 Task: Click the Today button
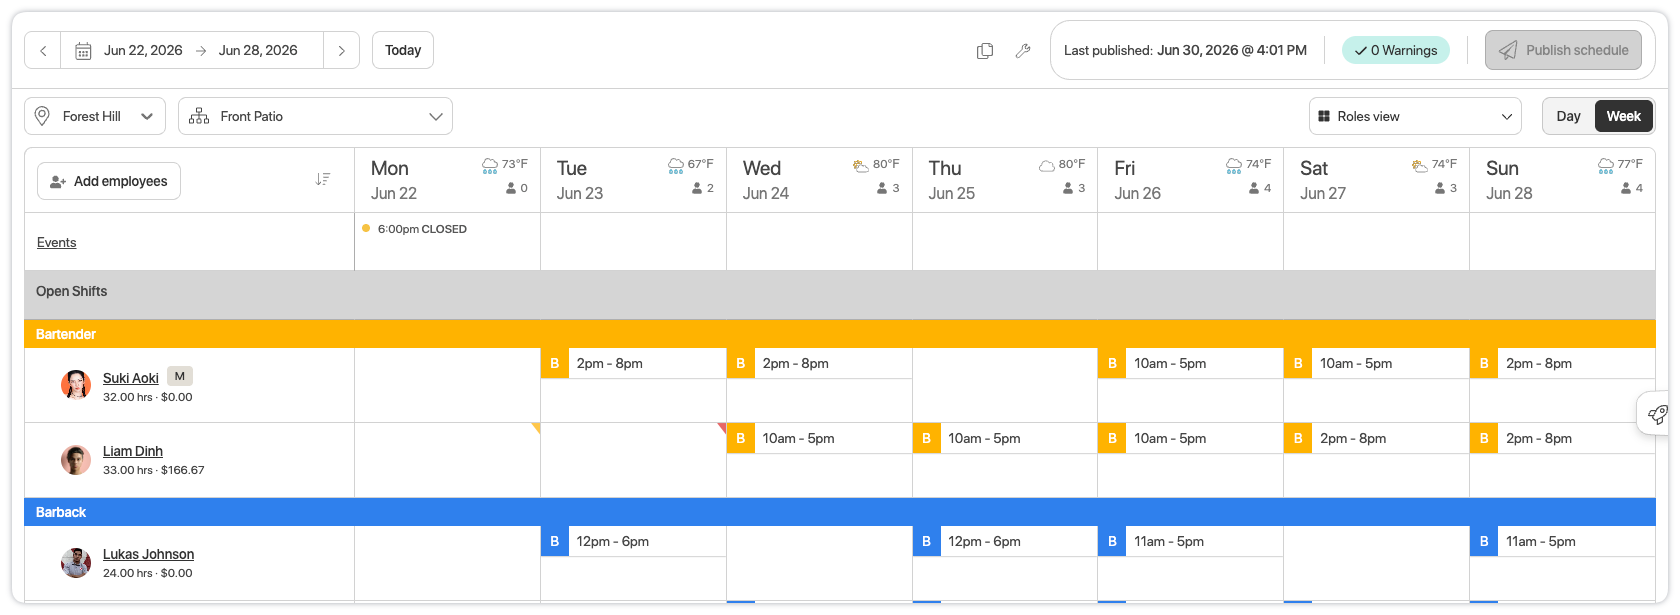(x=403, y=50)
